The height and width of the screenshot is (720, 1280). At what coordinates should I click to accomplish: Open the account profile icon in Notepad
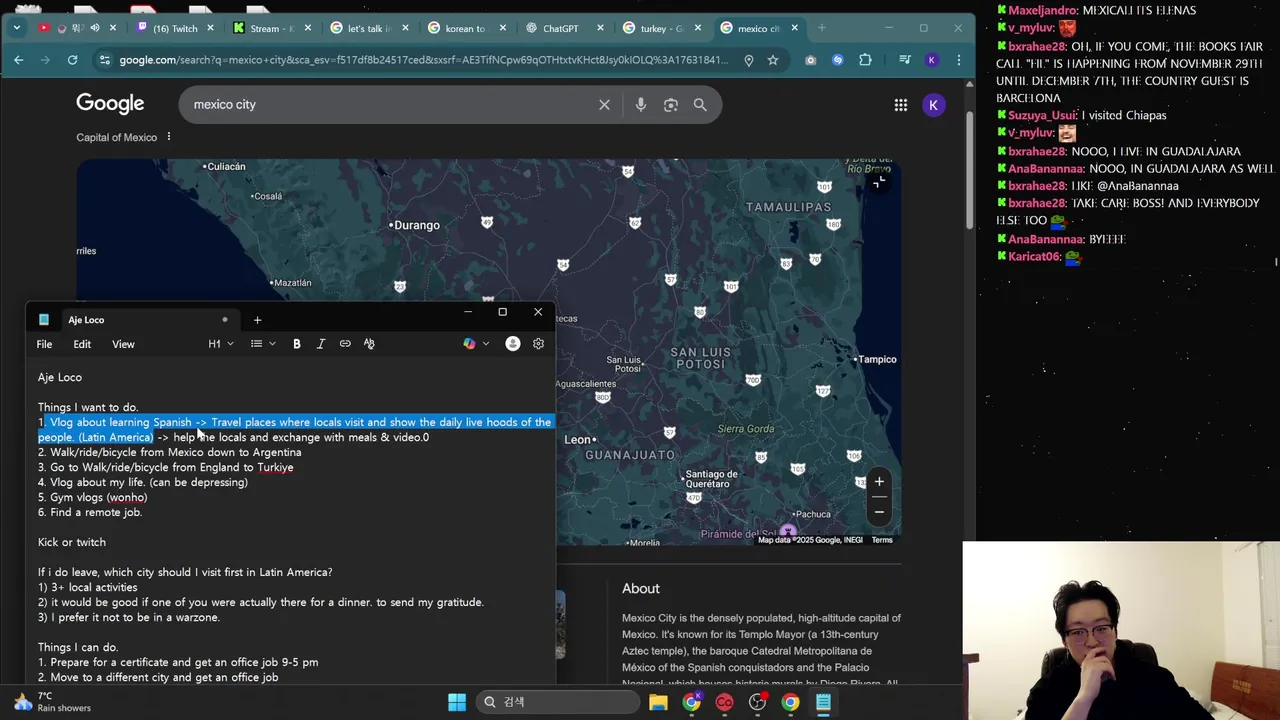[513, 344]
